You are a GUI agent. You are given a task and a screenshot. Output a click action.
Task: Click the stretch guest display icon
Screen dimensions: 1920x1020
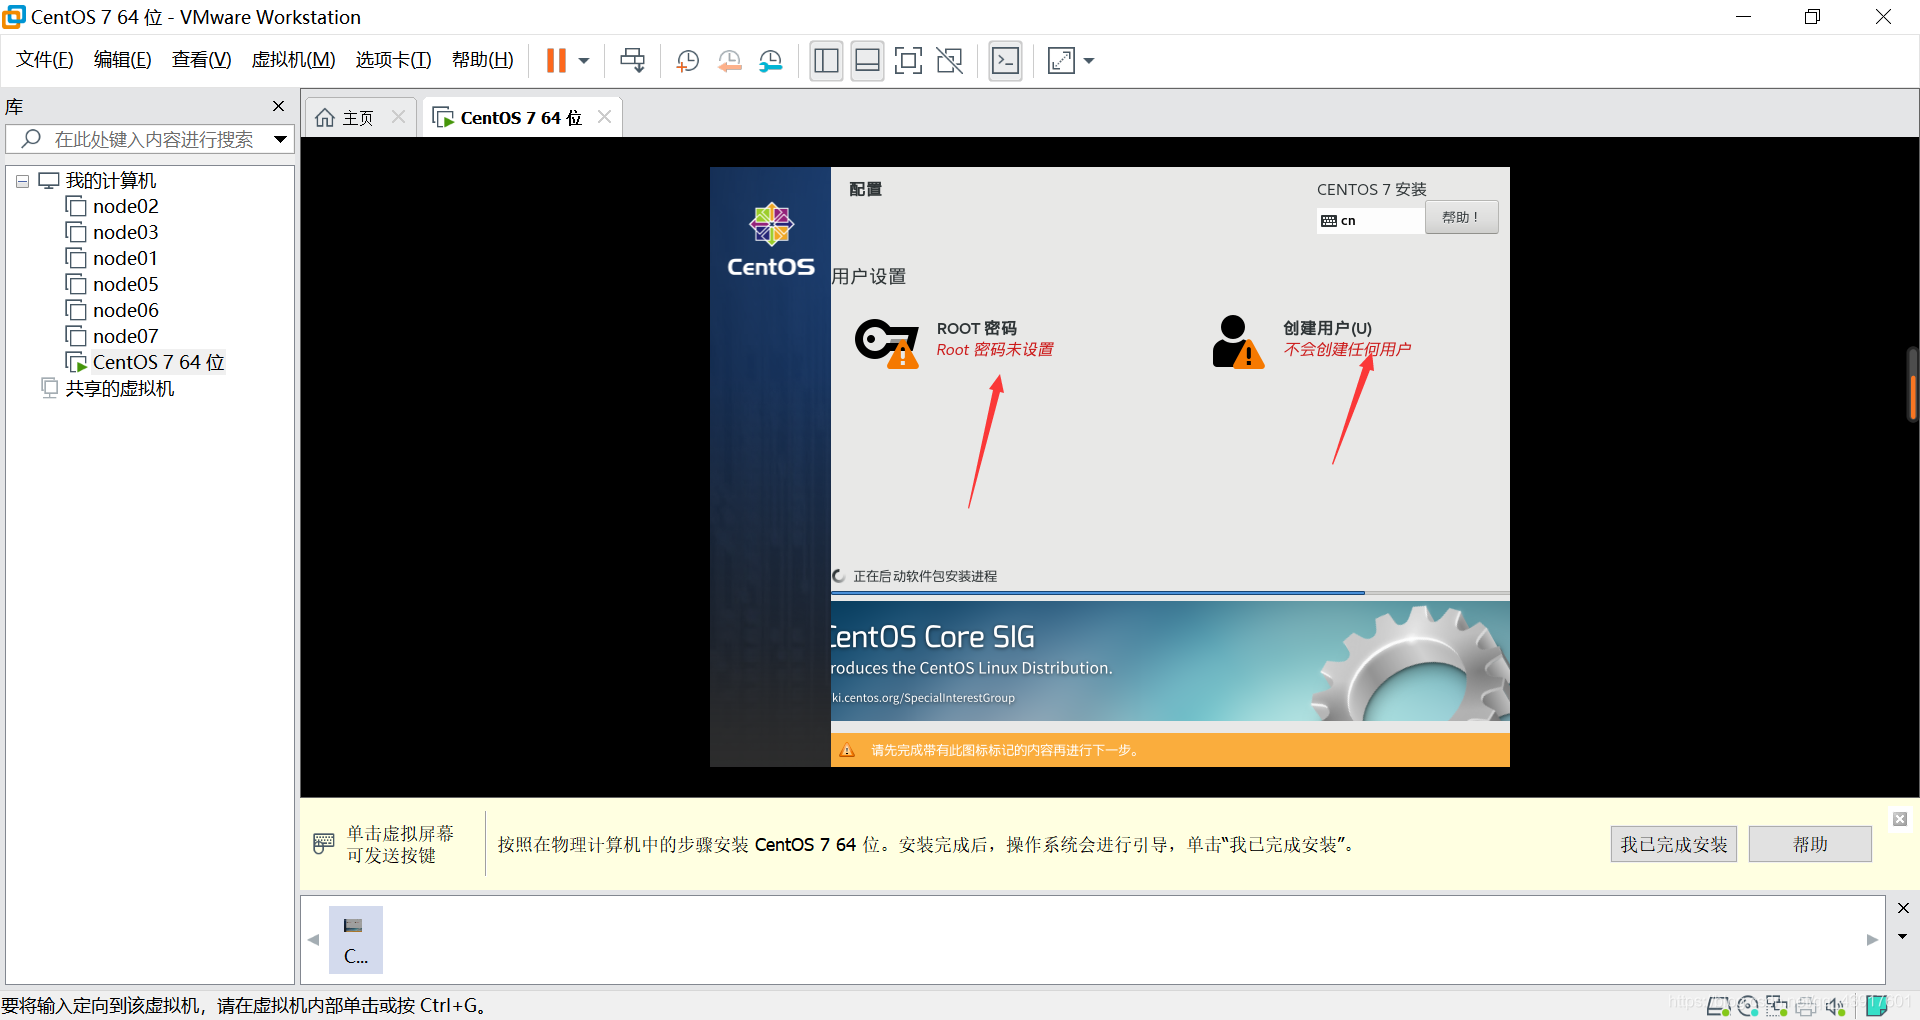click(x=1061, y=61)
